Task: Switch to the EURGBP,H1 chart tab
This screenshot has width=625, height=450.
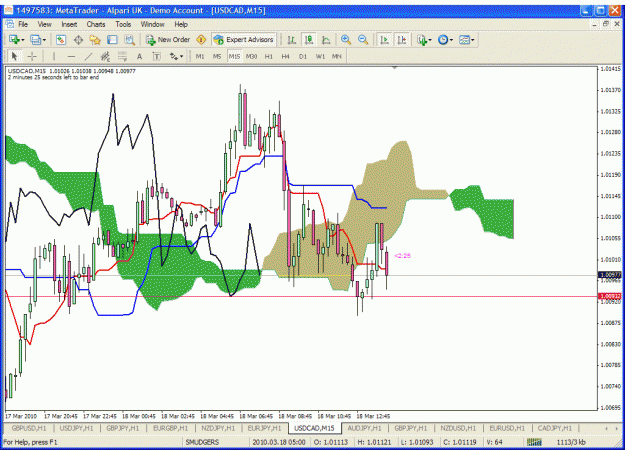Action: click(x=170, y=428)
